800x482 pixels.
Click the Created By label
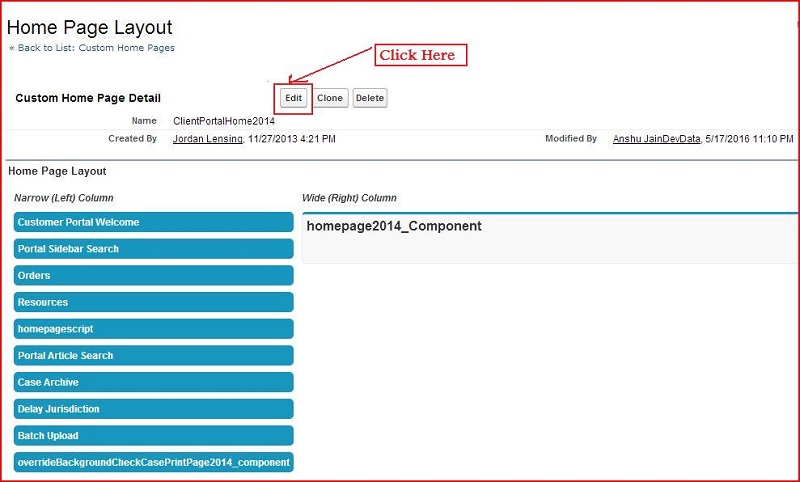(133, 138)
